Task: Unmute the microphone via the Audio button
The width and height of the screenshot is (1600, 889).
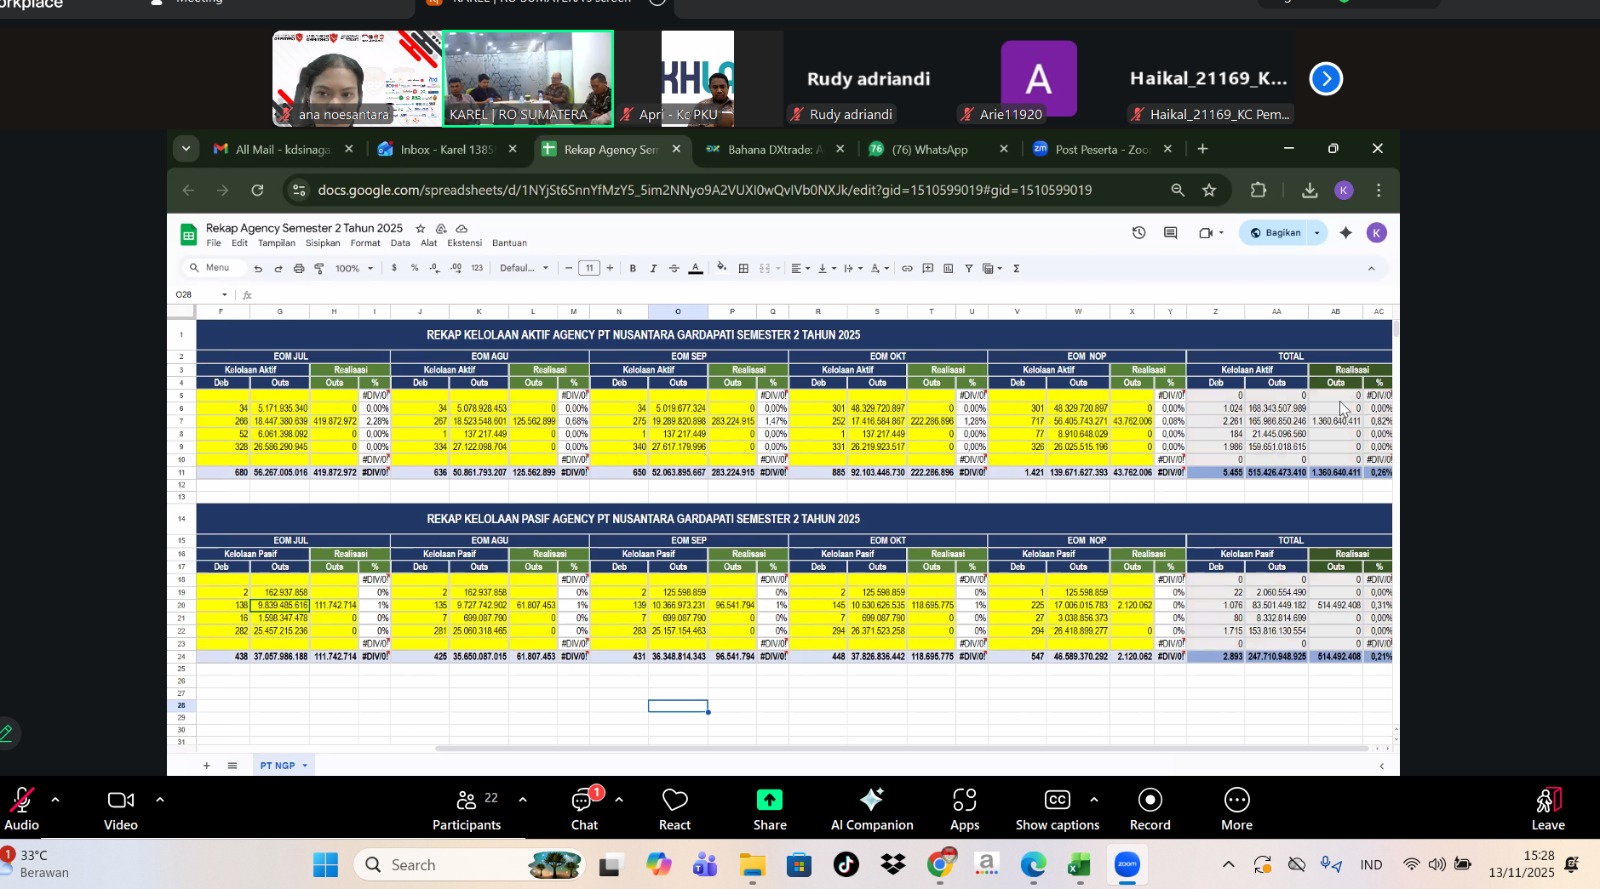Action: [x=21, y=801]
